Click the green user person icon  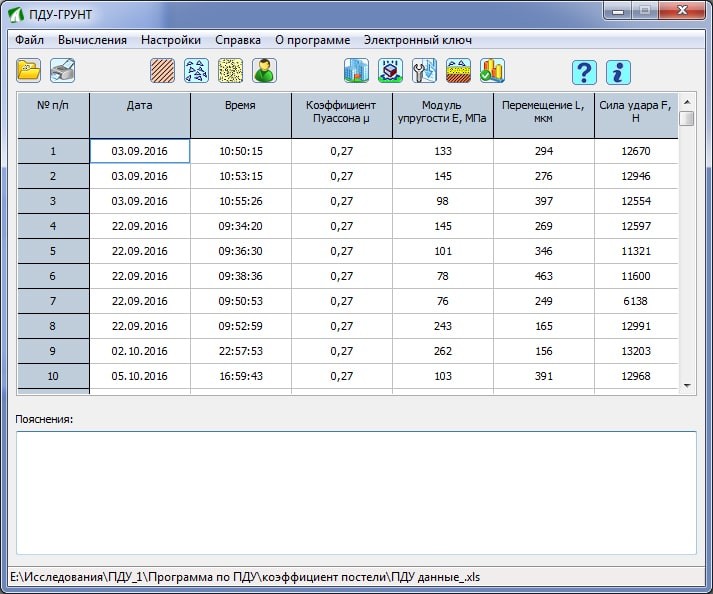click(x=264, y=71)
